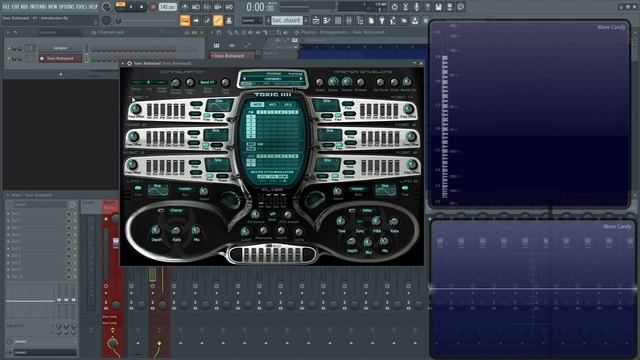Open the OPTIONS menu
The width and height of the screenshot is (640, 360).
[67, 7]
